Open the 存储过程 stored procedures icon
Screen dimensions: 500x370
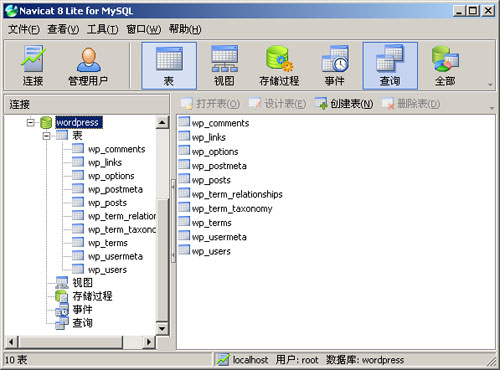tap(279, 66)
